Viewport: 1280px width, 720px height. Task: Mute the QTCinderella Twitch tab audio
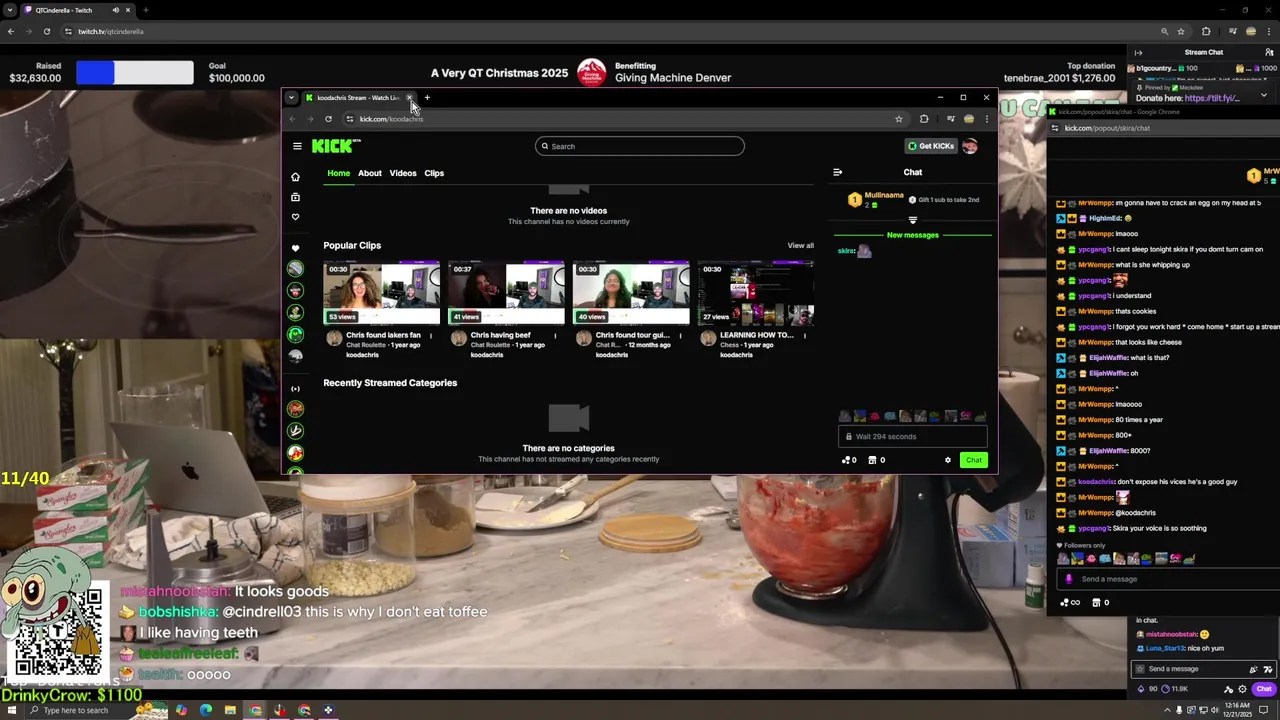(x=115, y=10)
